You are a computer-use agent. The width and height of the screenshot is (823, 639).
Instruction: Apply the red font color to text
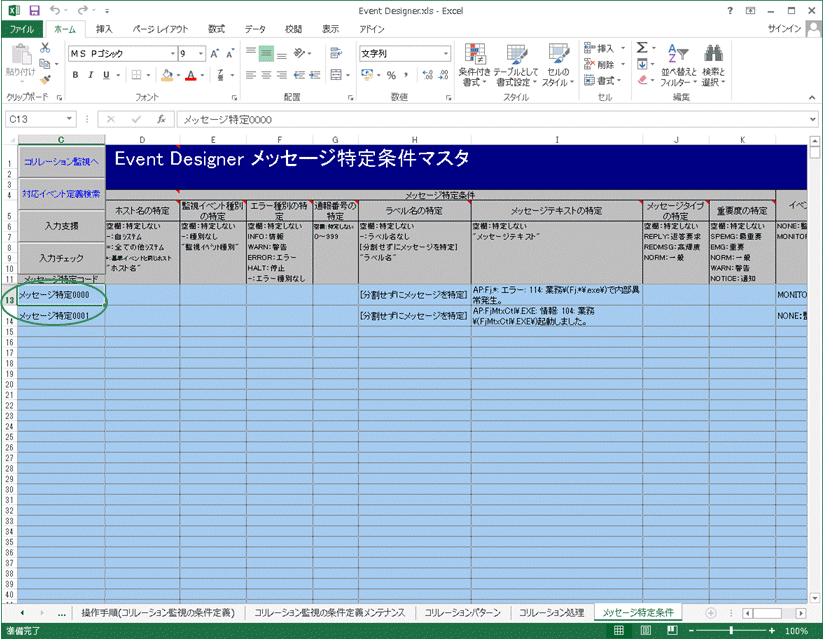(191, 75)
